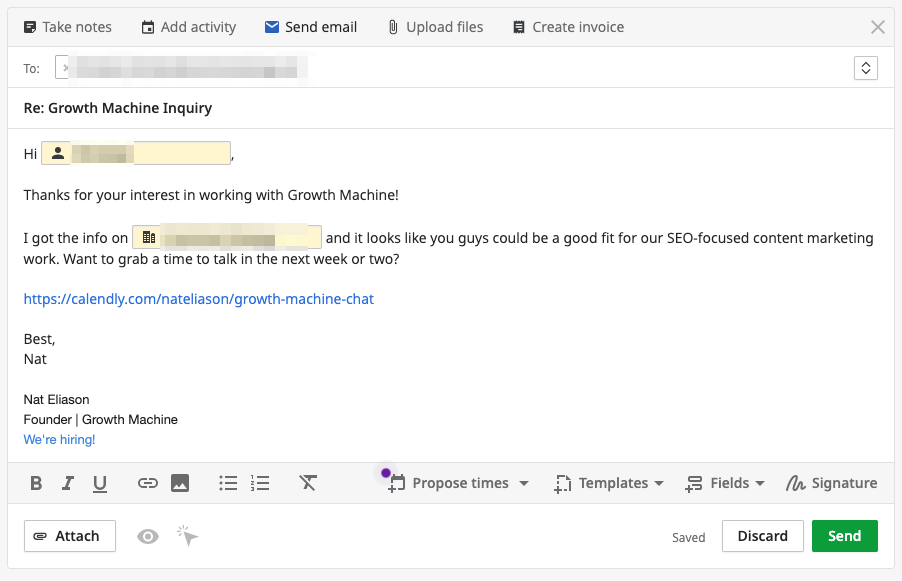Discard the email draft
Screen dimensions: 902x581
click(763, 536)
